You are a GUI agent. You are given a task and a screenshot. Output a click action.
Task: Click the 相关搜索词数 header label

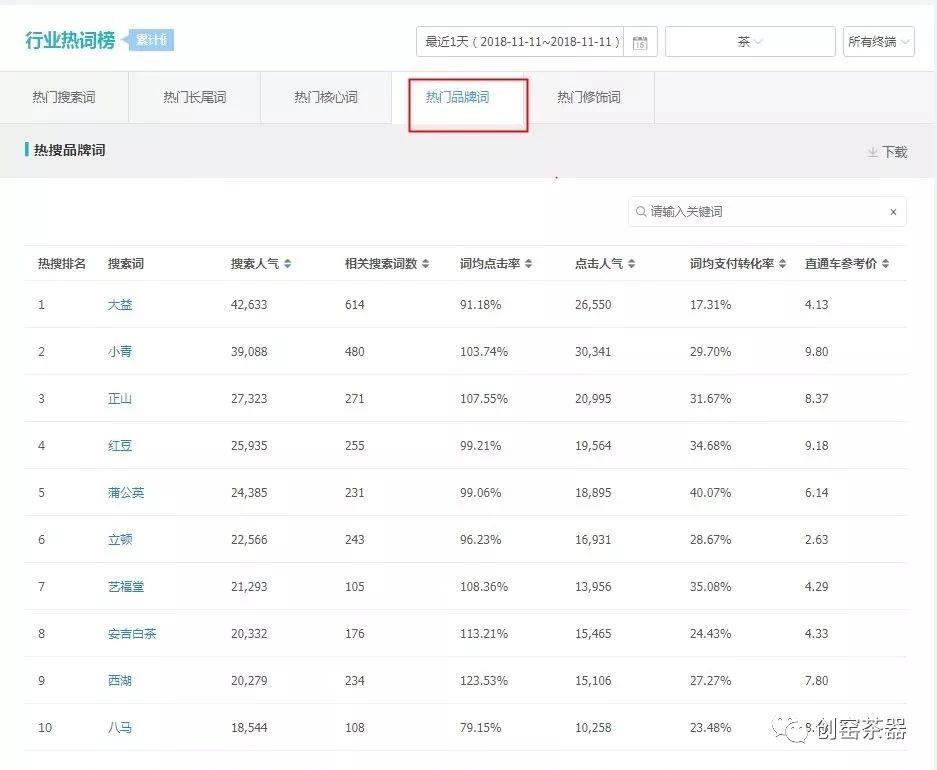(381, 263)
